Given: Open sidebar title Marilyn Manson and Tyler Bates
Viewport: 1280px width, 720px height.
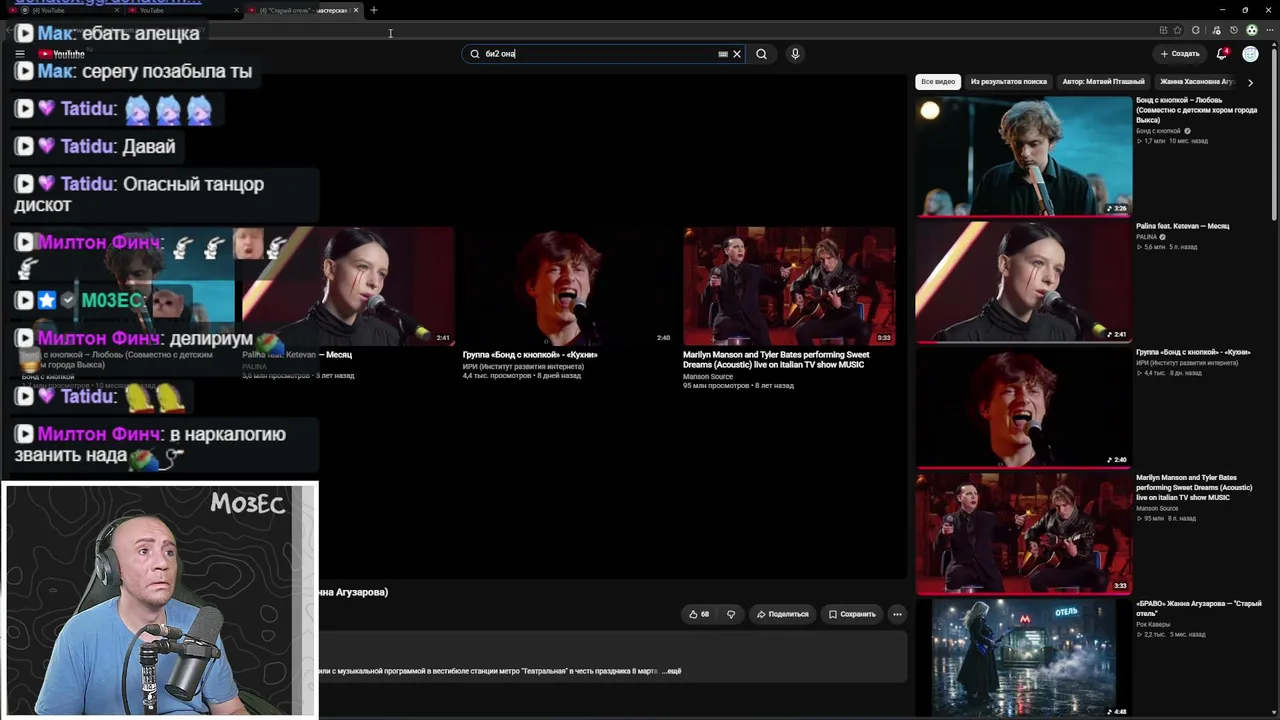Looking at the screenshot, I should pyautogui.click(x=1194, y=488).
